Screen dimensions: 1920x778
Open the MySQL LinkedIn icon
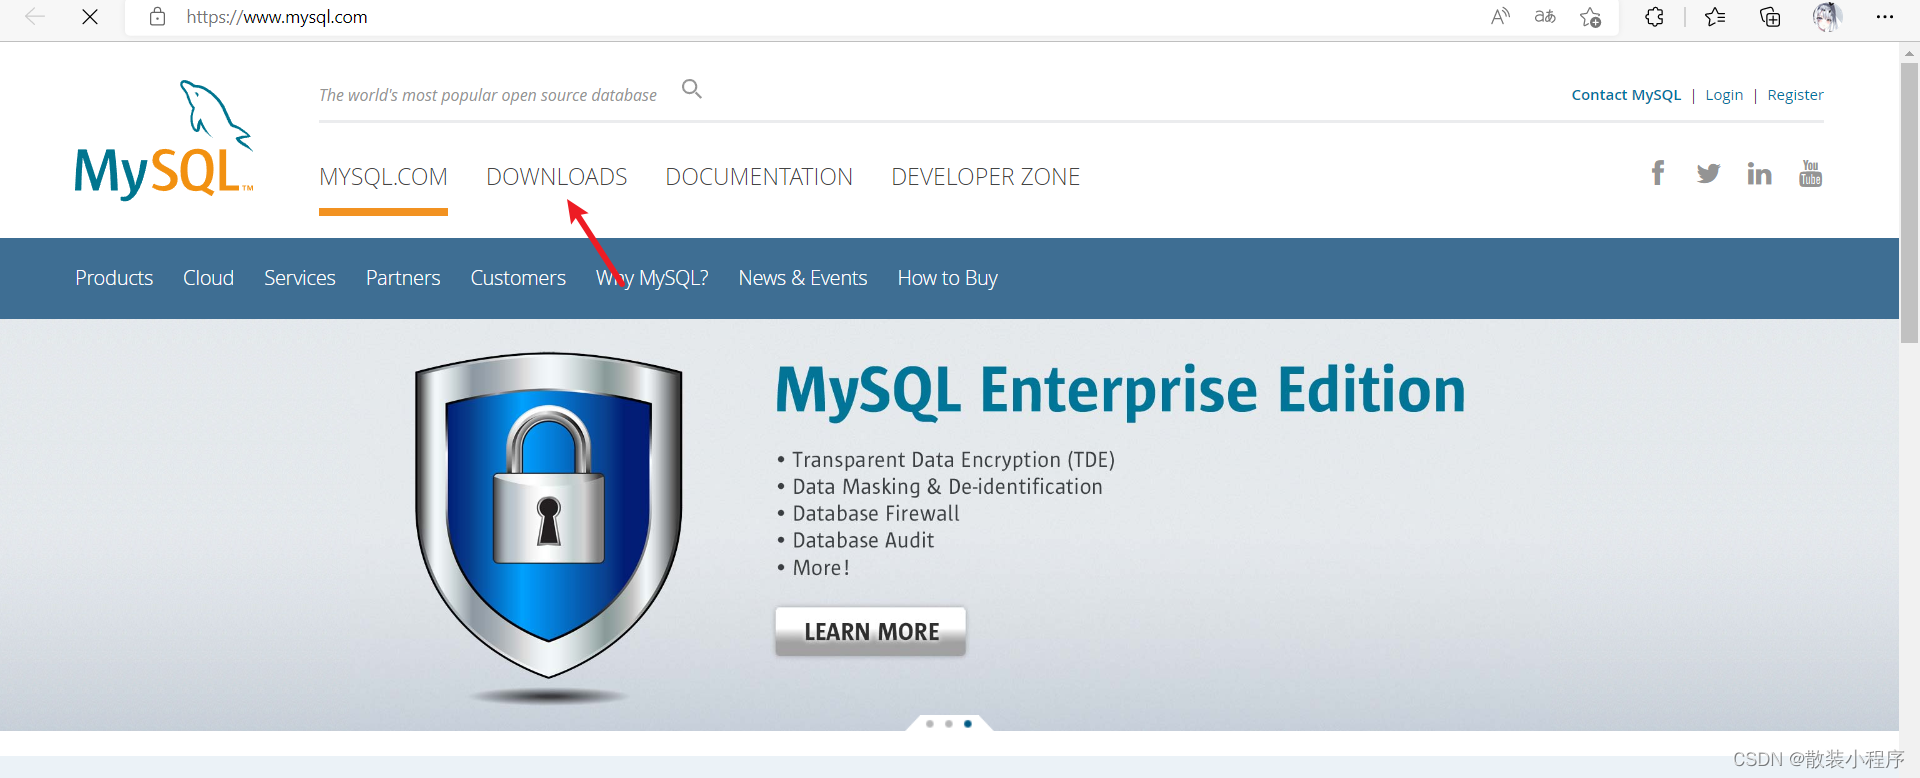pyautogui.click(x=1759, y=174)
